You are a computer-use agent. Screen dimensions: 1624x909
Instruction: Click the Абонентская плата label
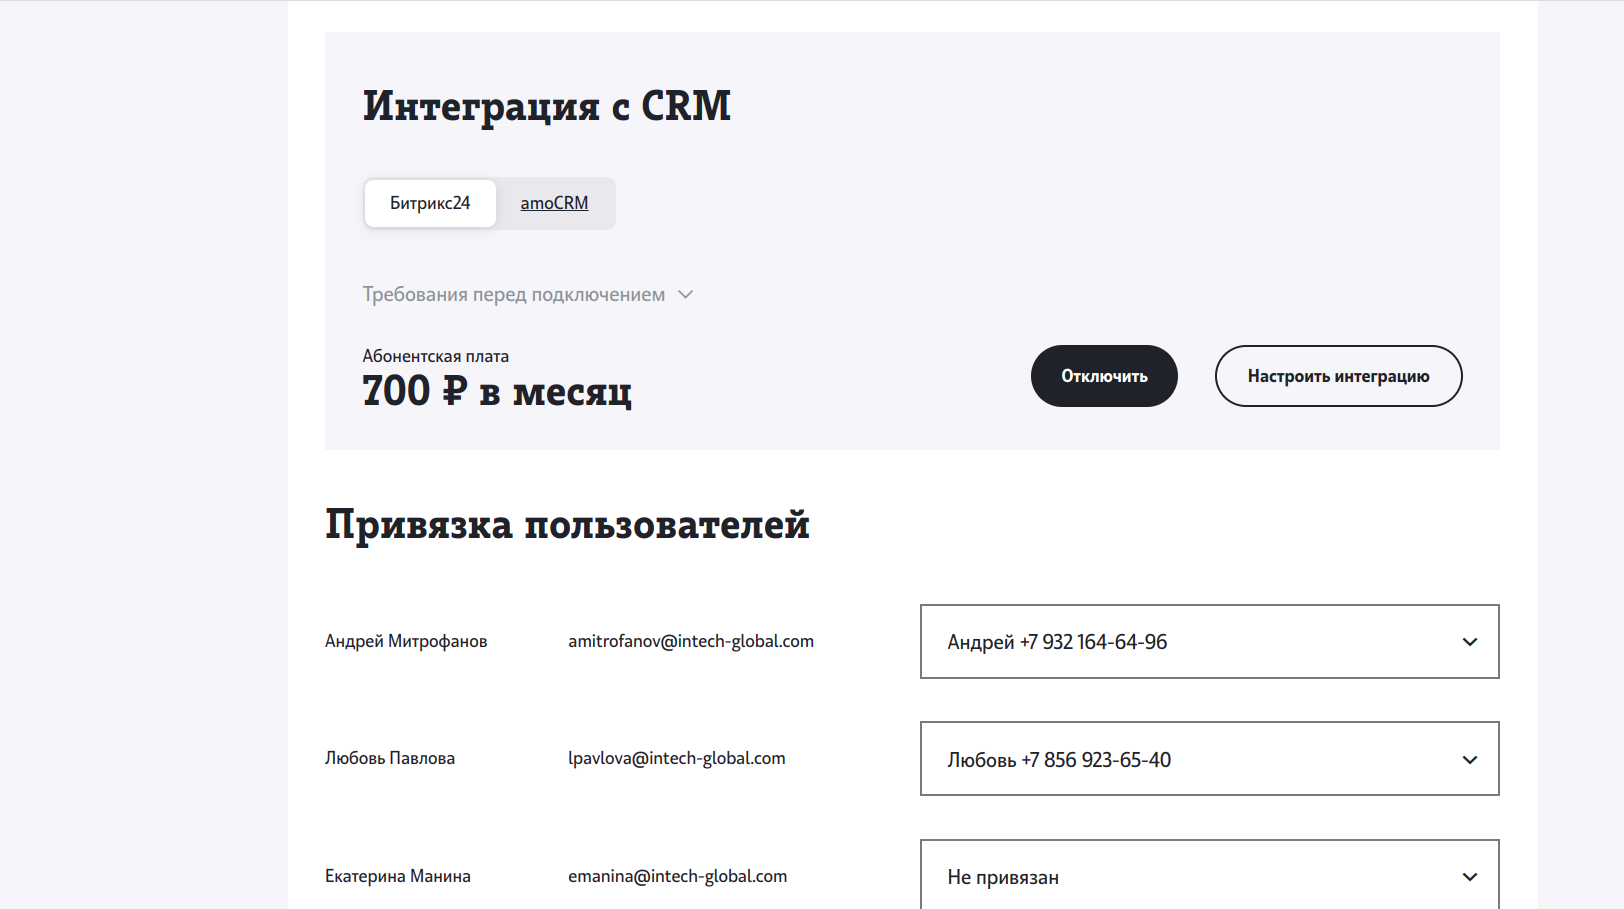tap(436, 356)
